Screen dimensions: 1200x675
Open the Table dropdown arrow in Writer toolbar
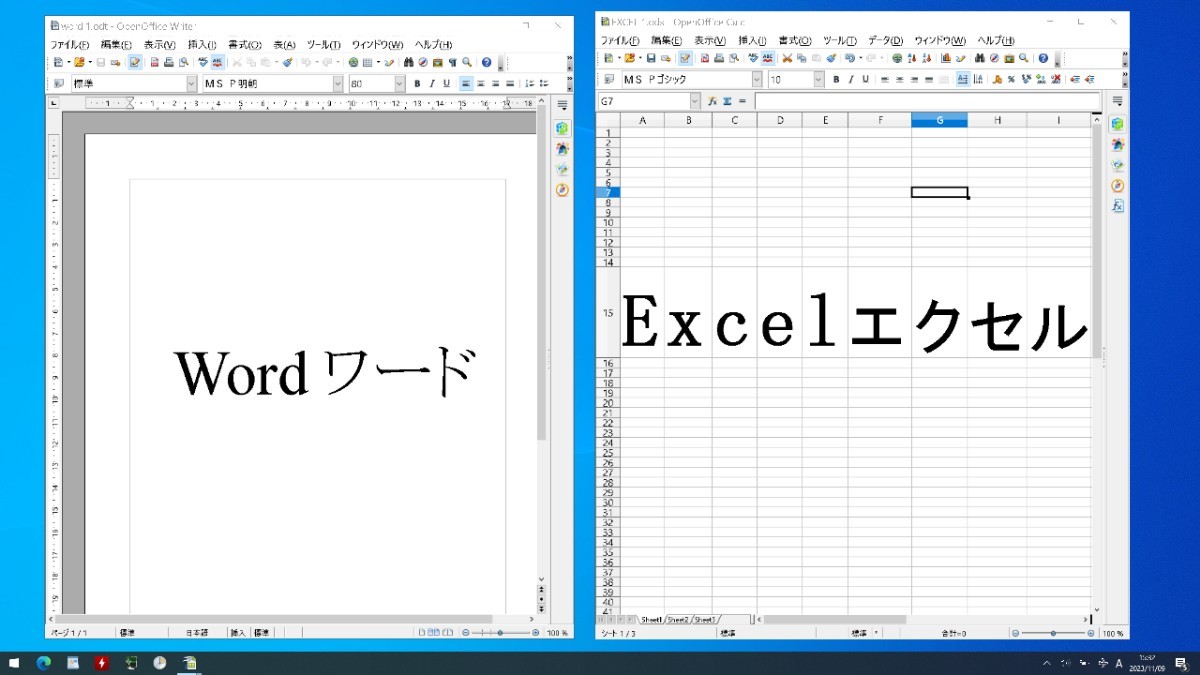(x=378, y=62)
